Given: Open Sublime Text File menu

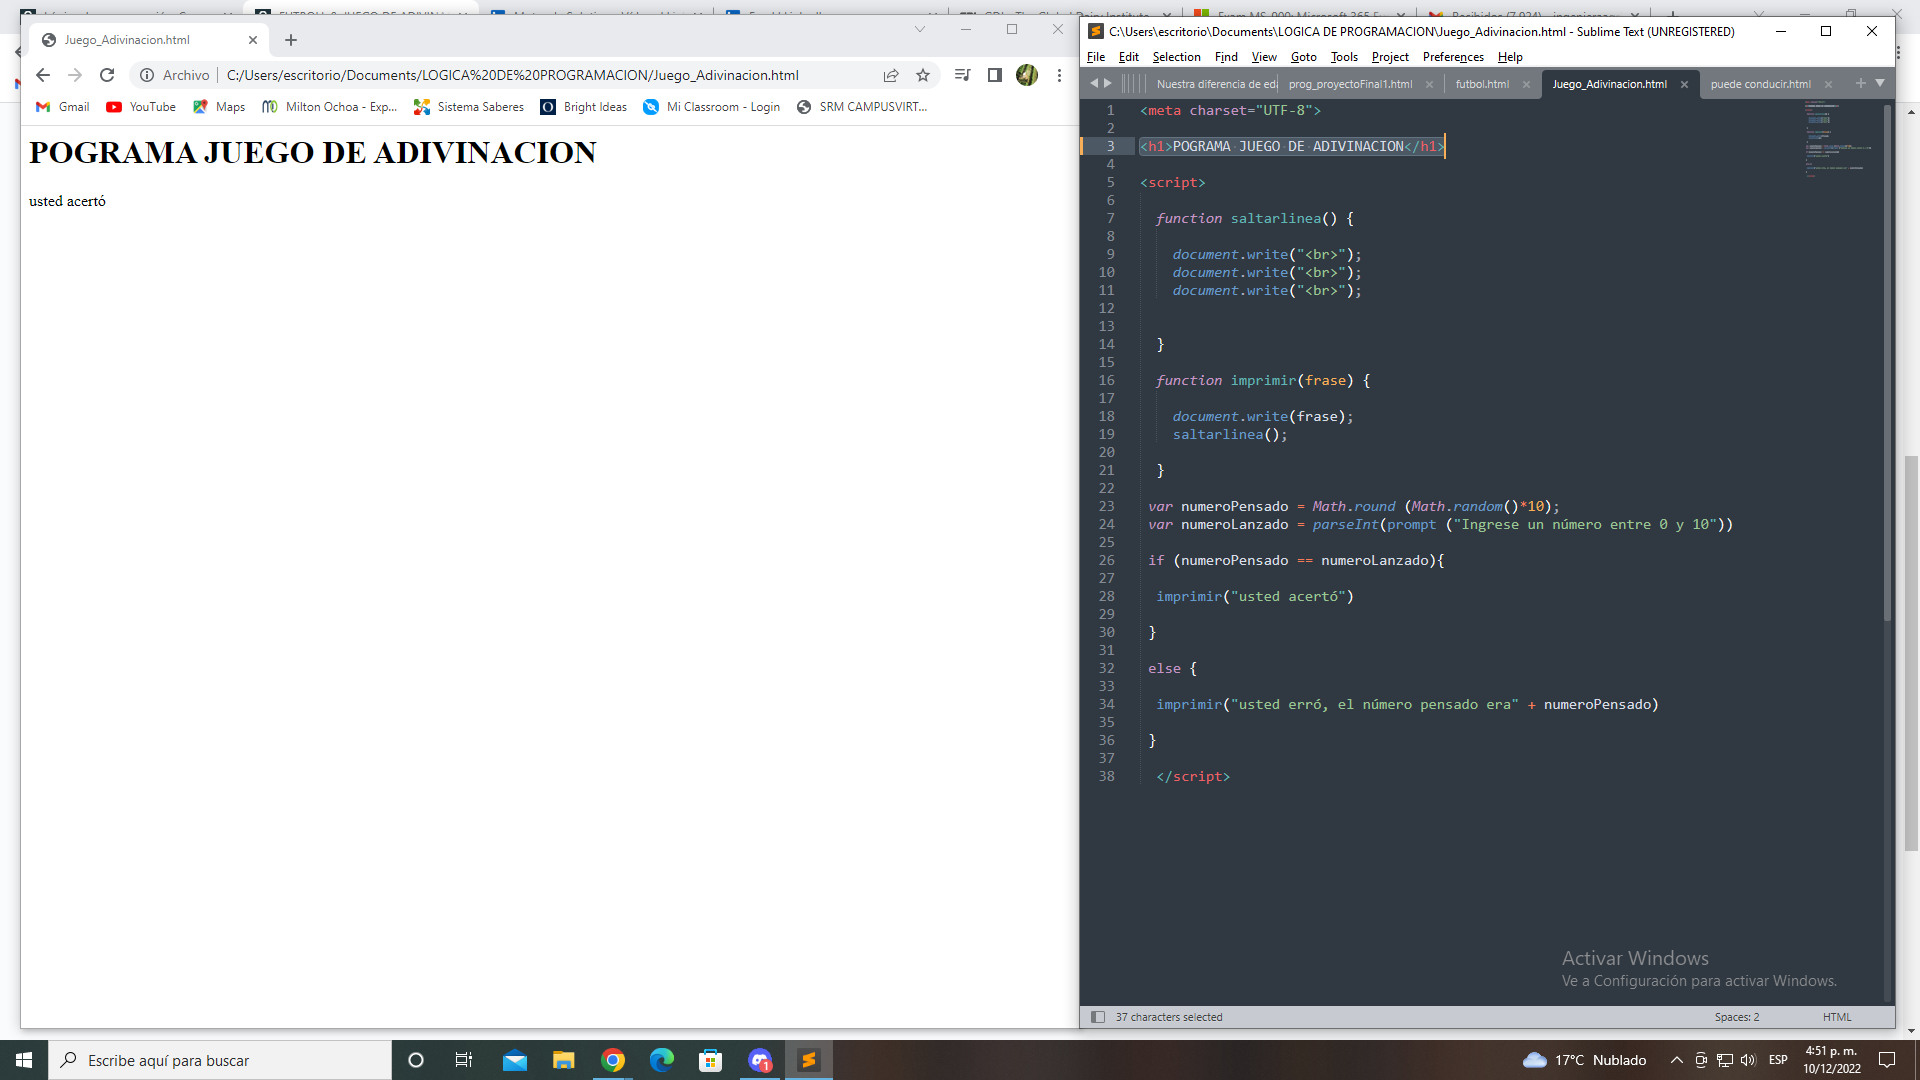Looking at the screenshot, I should [1096, 57].
